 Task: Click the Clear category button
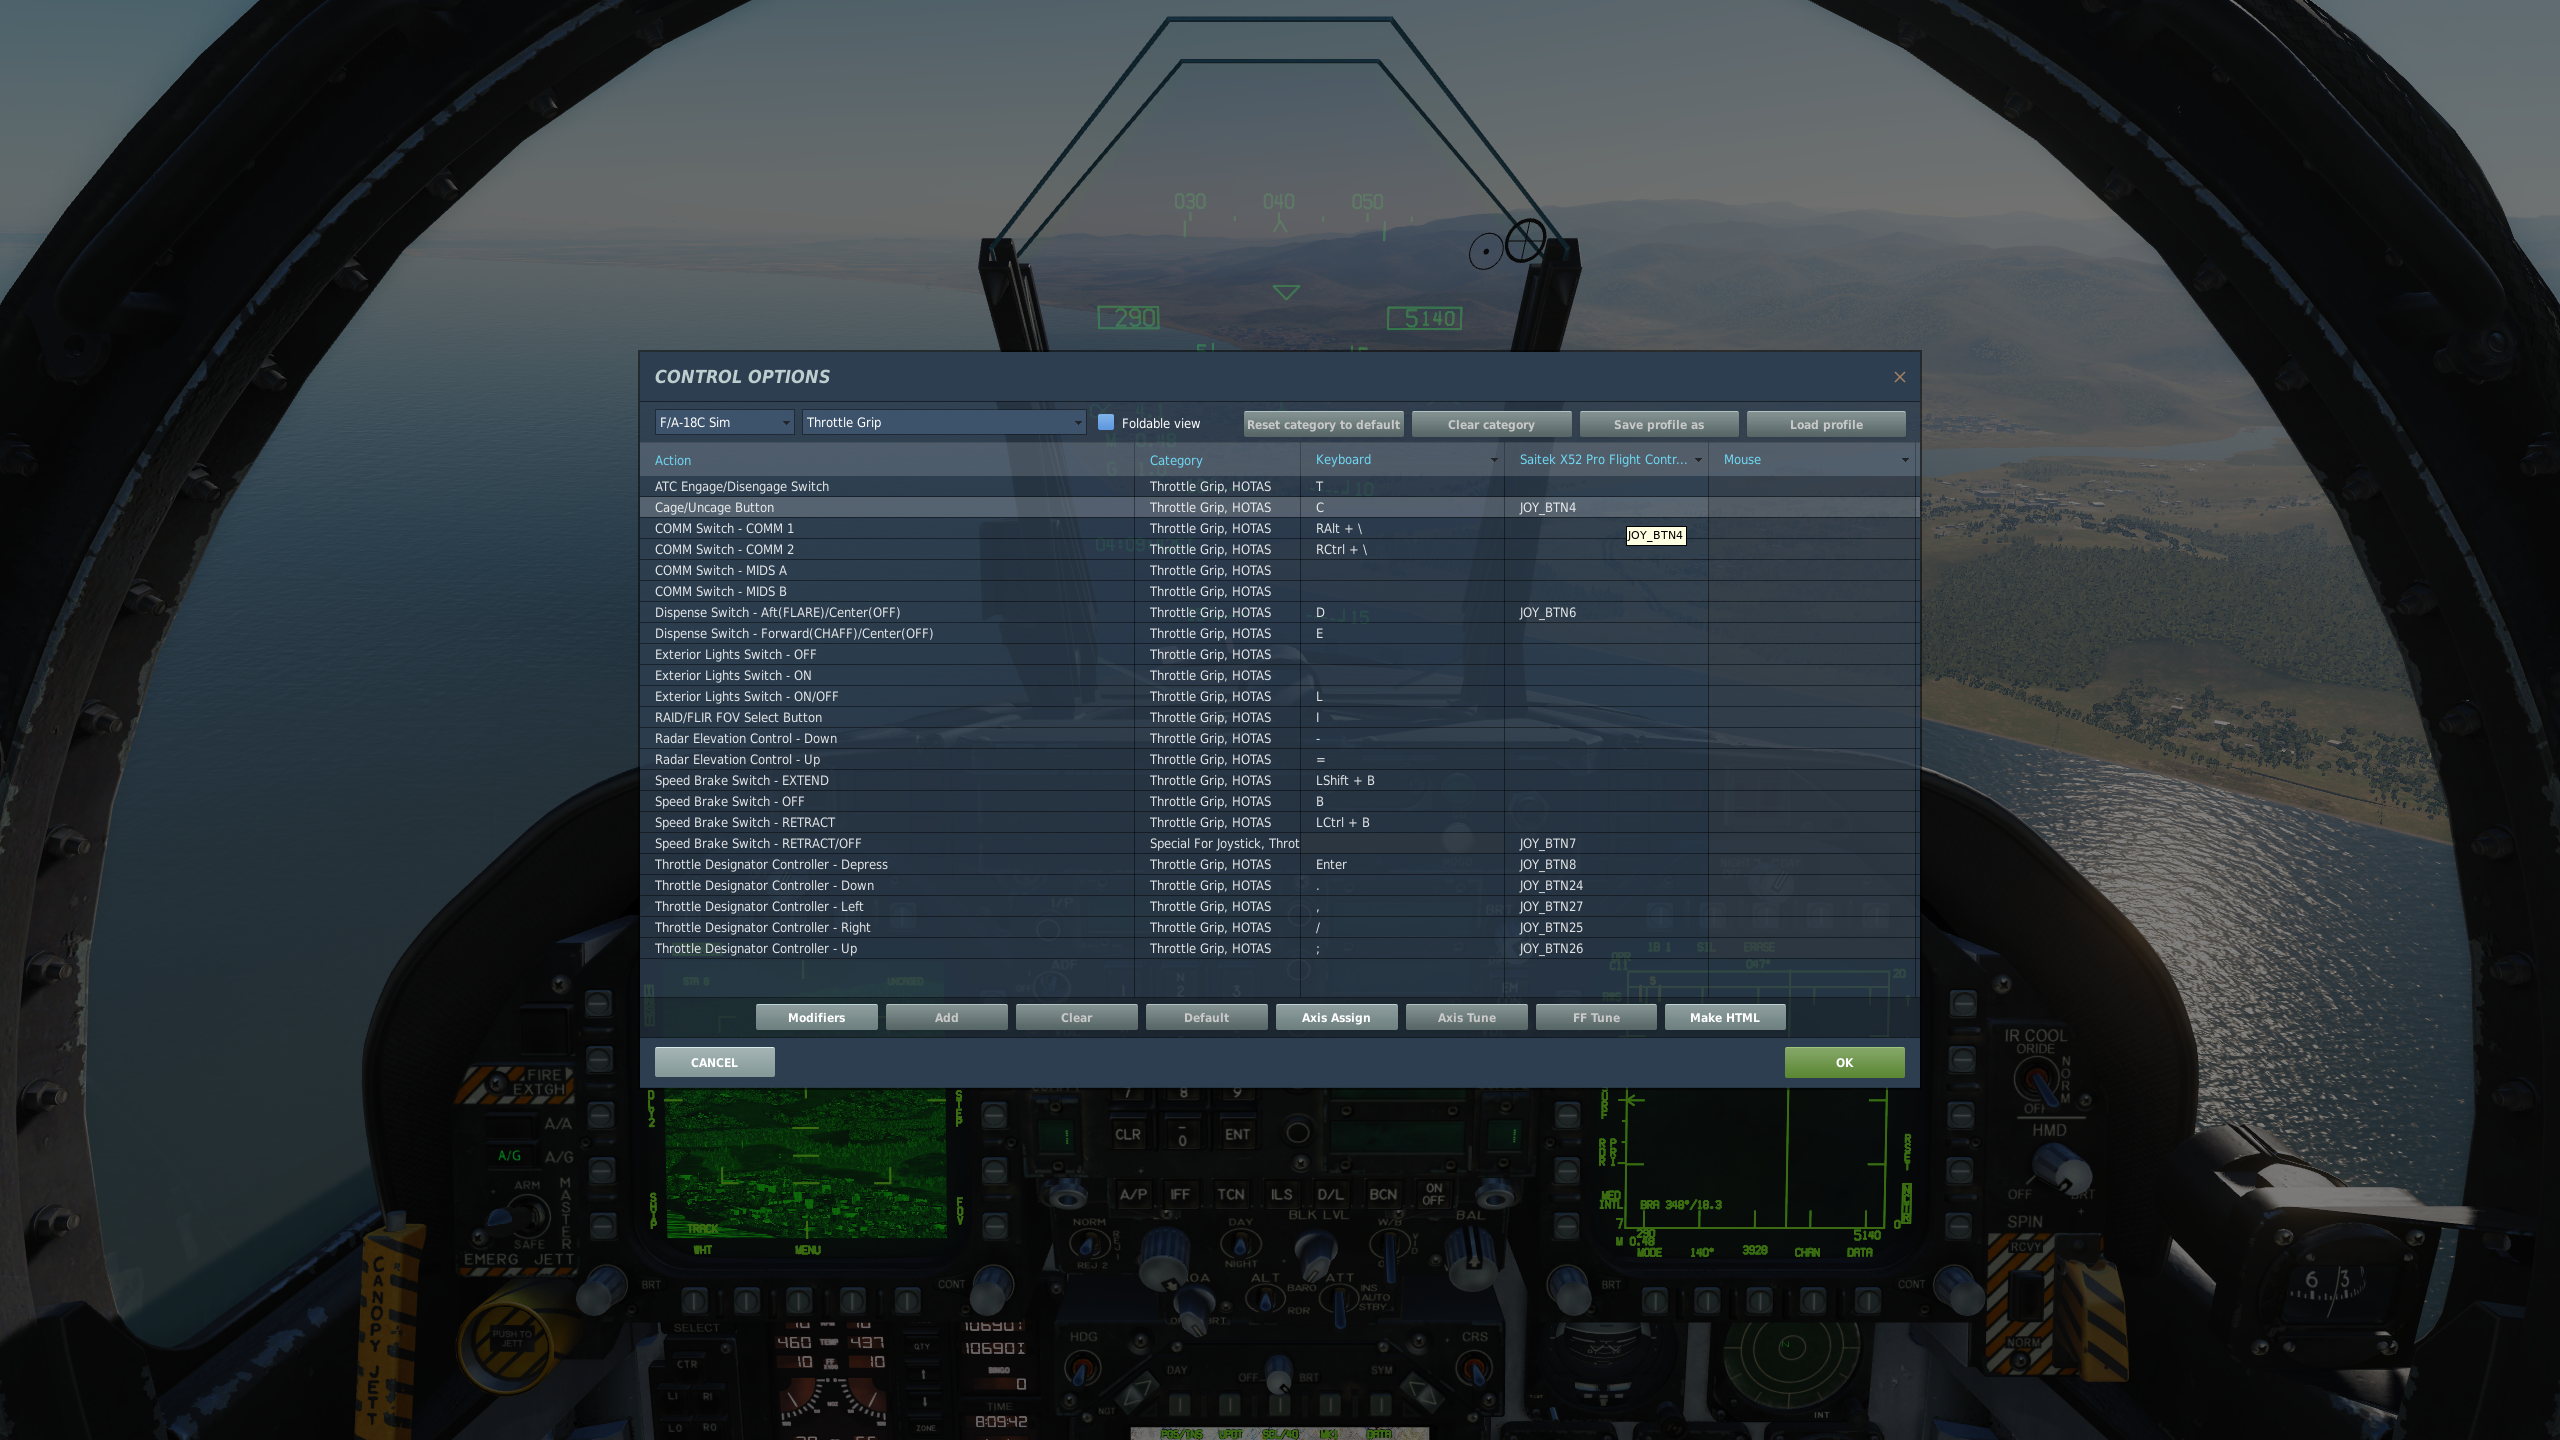coord(1491,424)
